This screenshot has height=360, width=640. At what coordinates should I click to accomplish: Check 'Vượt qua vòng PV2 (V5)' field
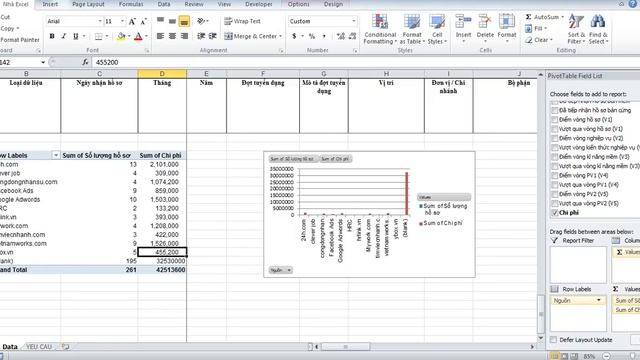(x=554, y=203)
